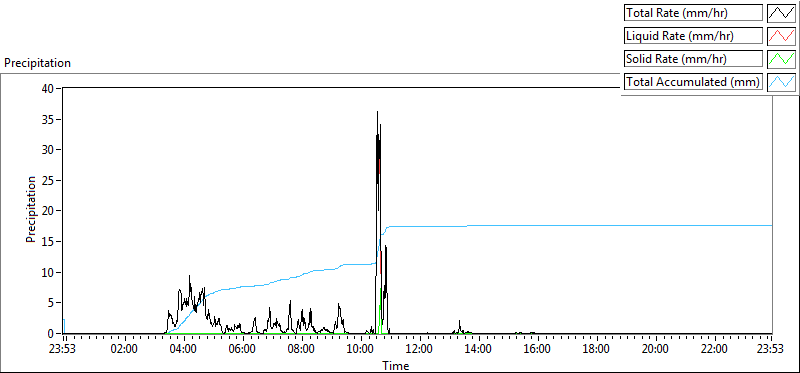The image size is (800, 373).
Task: Click the tallest total rate spike peak
Action: tap(378, 112)
